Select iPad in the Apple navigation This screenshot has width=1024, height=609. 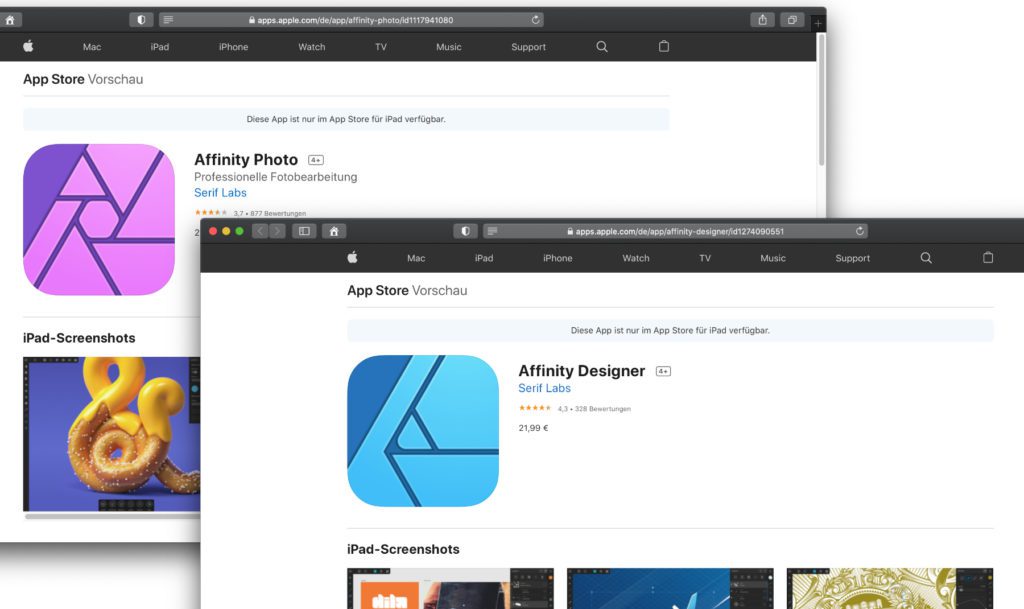483,257
